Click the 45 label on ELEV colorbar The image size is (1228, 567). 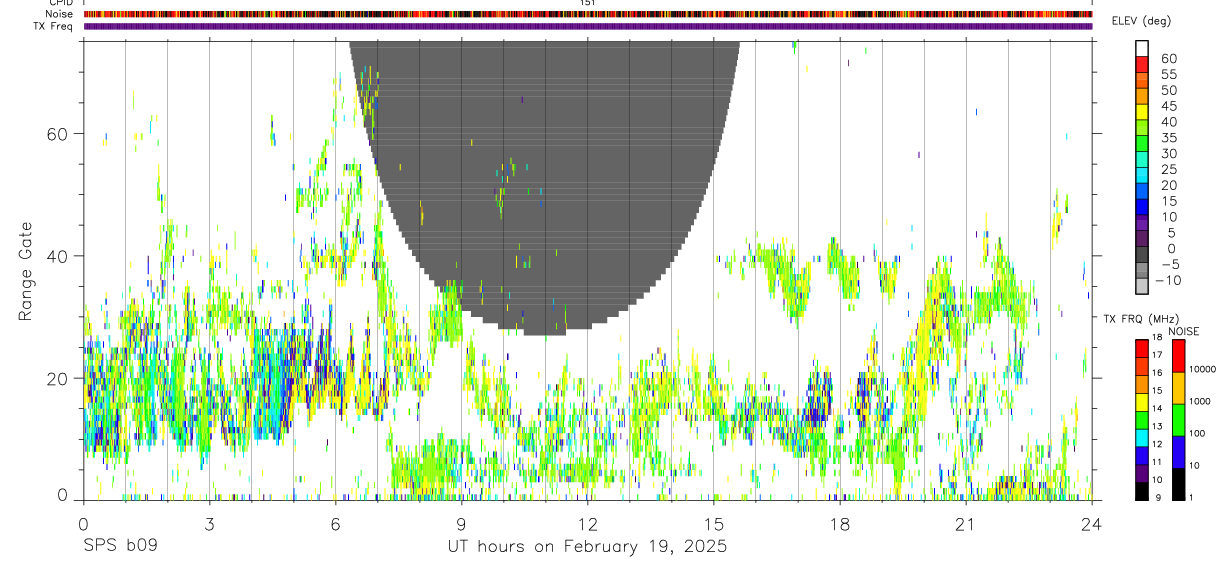pos(1169,106)
